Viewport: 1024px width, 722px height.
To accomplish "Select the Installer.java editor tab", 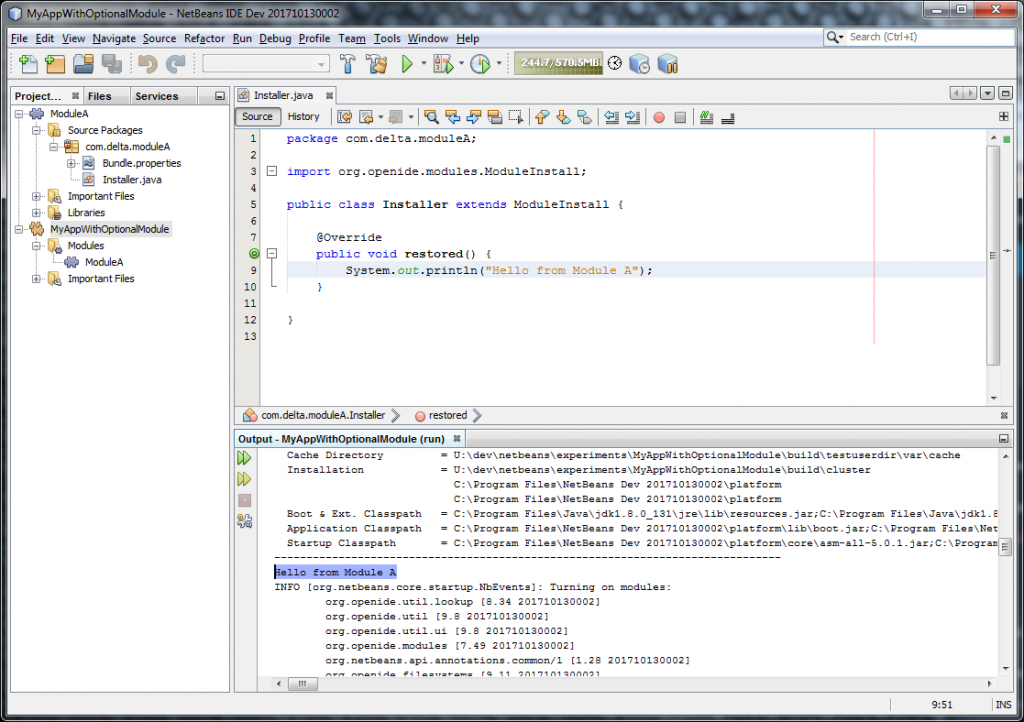I will tap(283, 95).
